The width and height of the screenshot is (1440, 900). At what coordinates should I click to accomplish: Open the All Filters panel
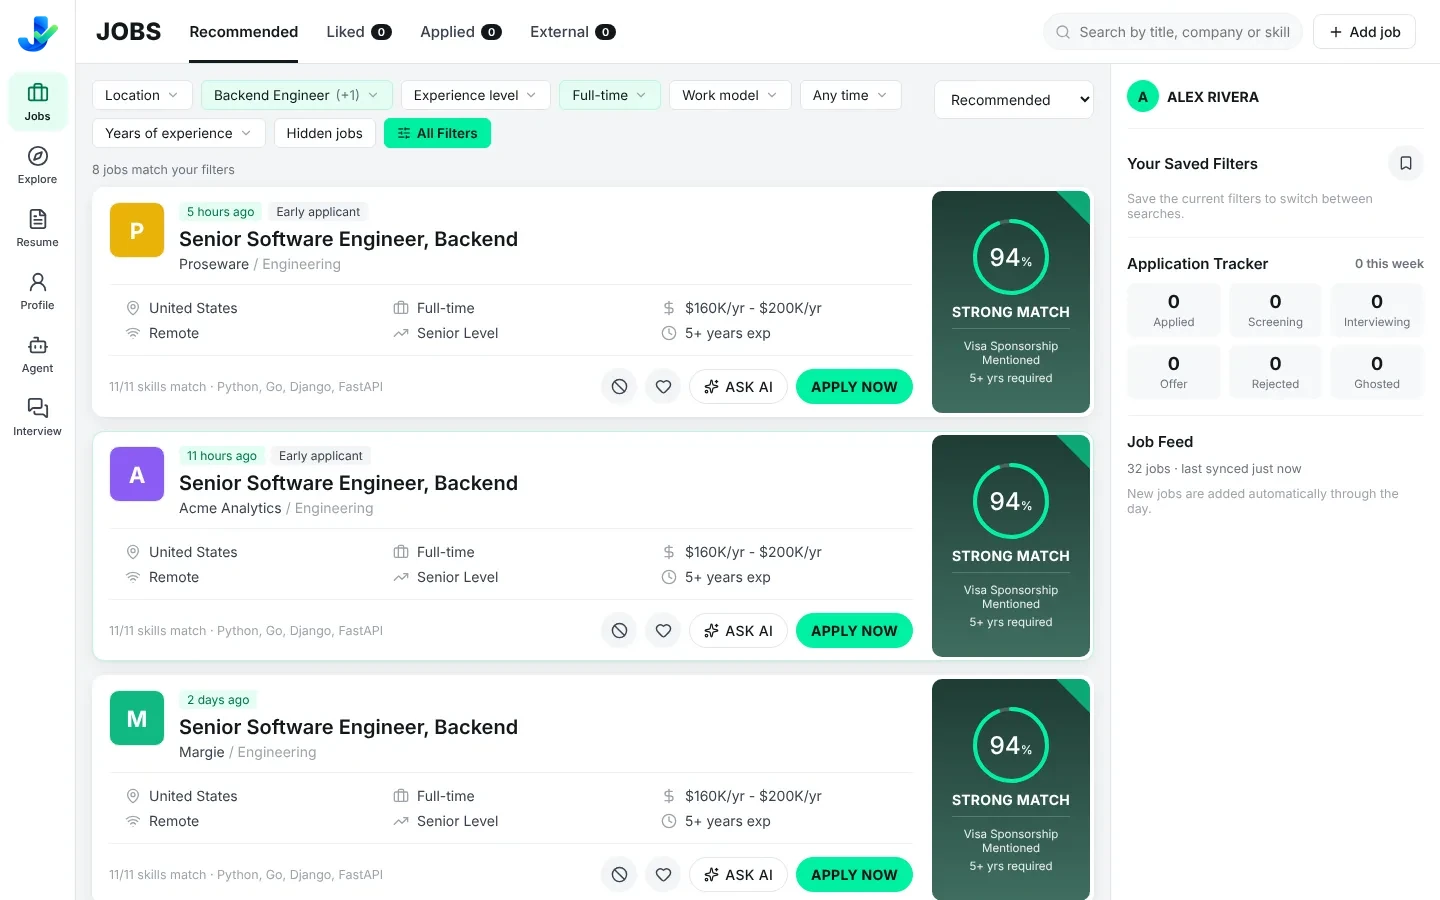click(437, 133)
